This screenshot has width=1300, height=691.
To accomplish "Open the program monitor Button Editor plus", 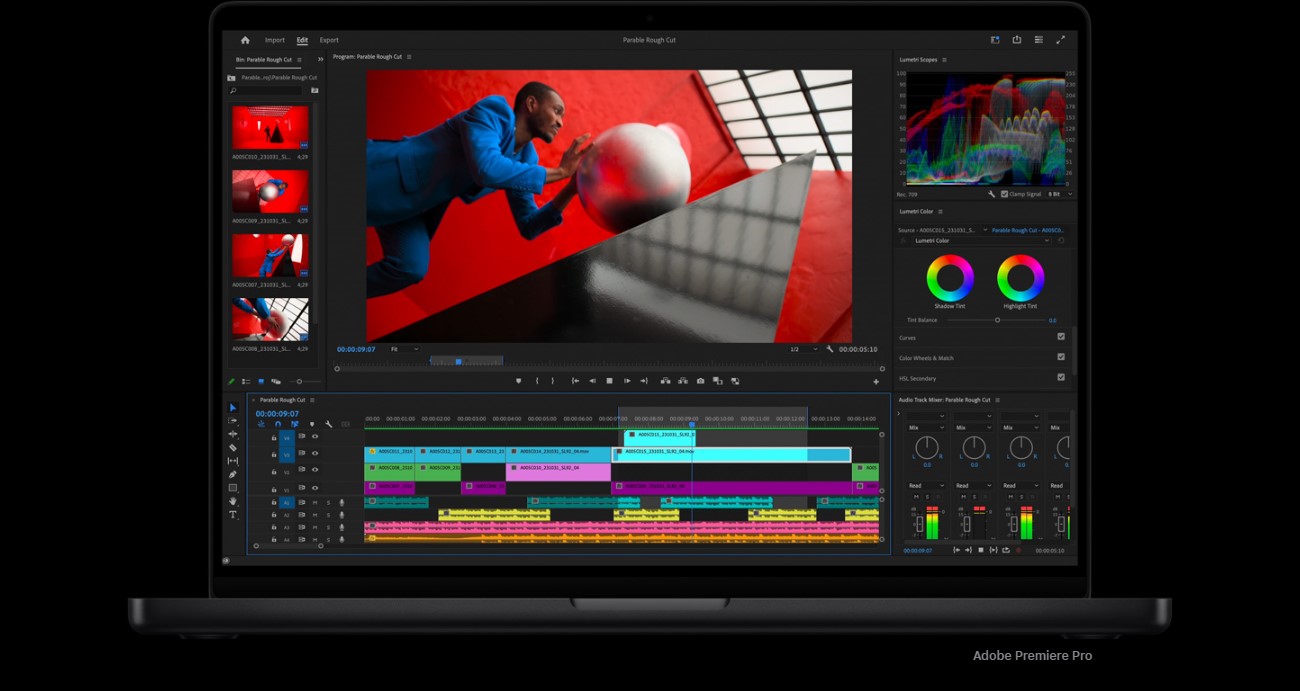I will pos(876,382).
